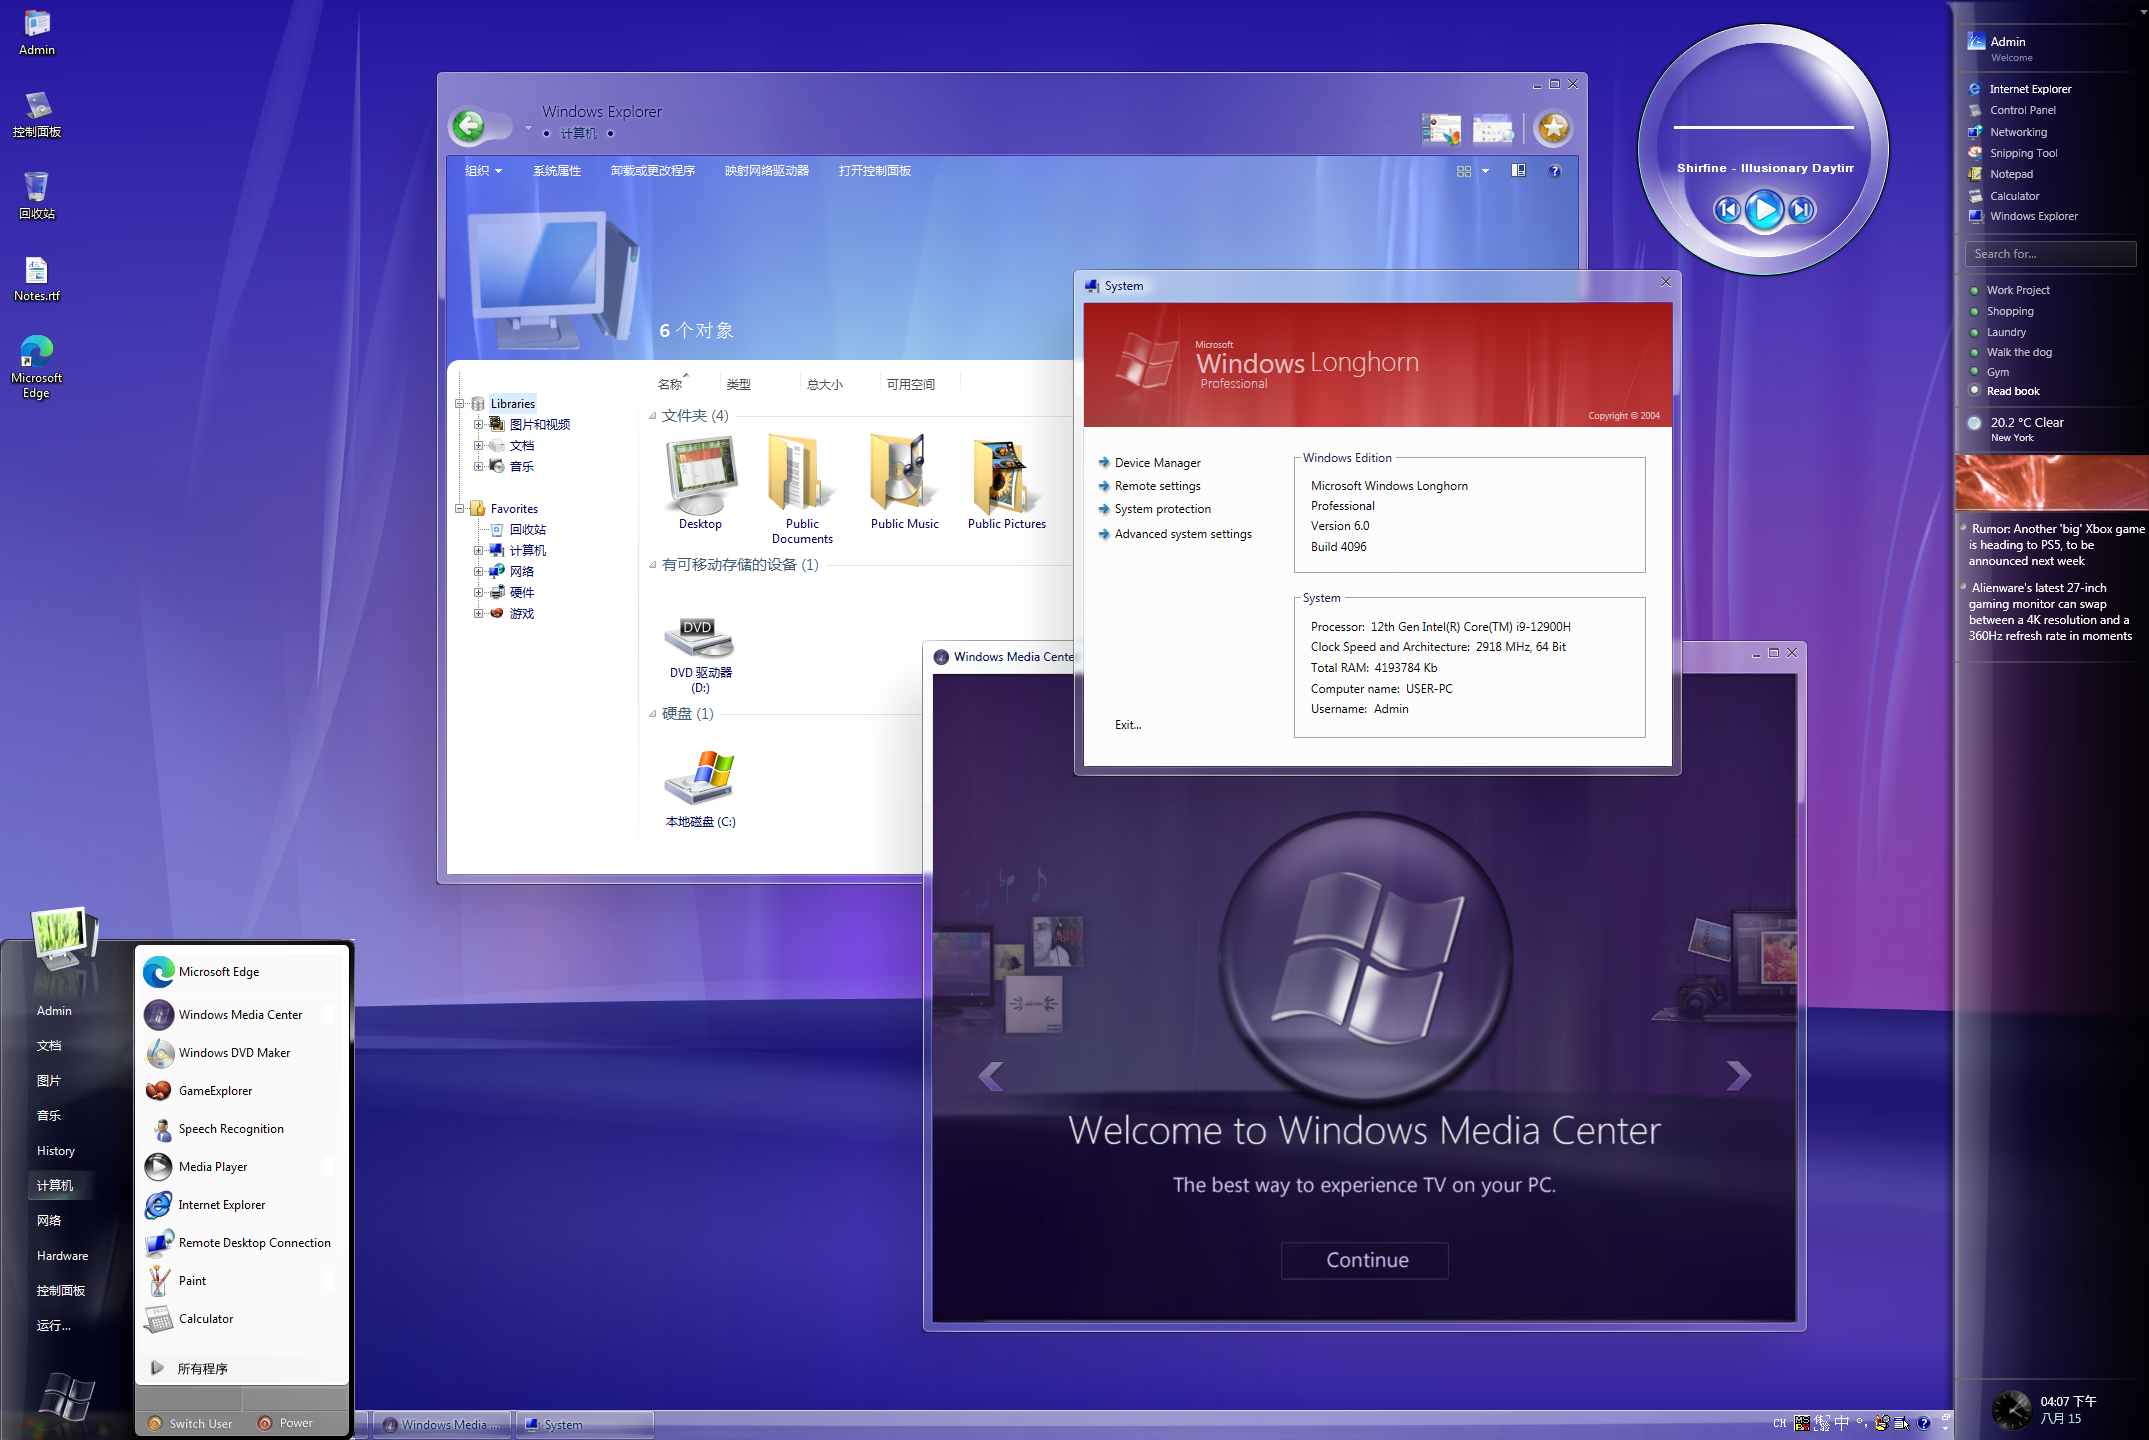Click Continue in Windows Media Center

(1364, 1260)
